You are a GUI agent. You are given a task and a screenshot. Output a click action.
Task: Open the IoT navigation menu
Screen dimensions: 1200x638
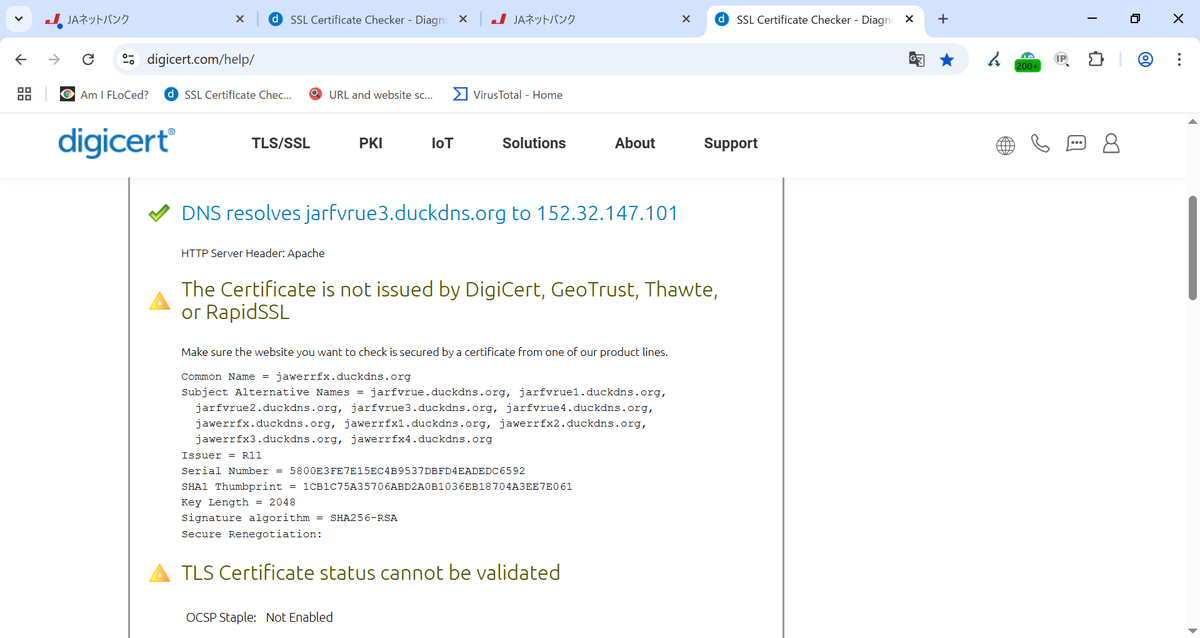click(442, 143)
